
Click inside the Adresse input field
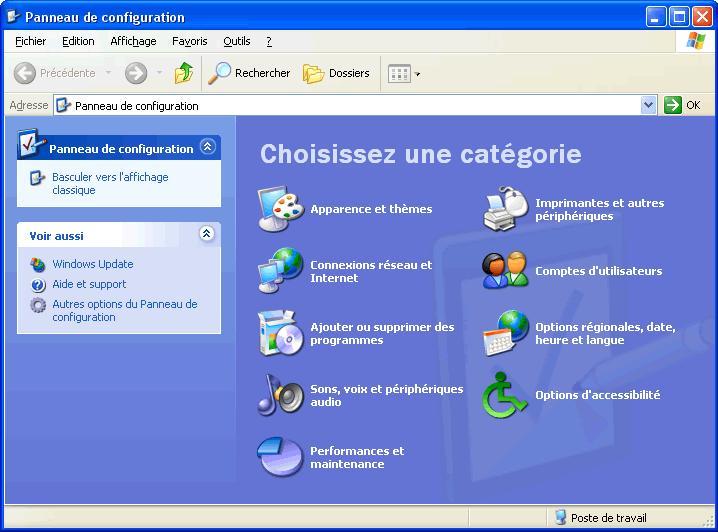(355, 106)
